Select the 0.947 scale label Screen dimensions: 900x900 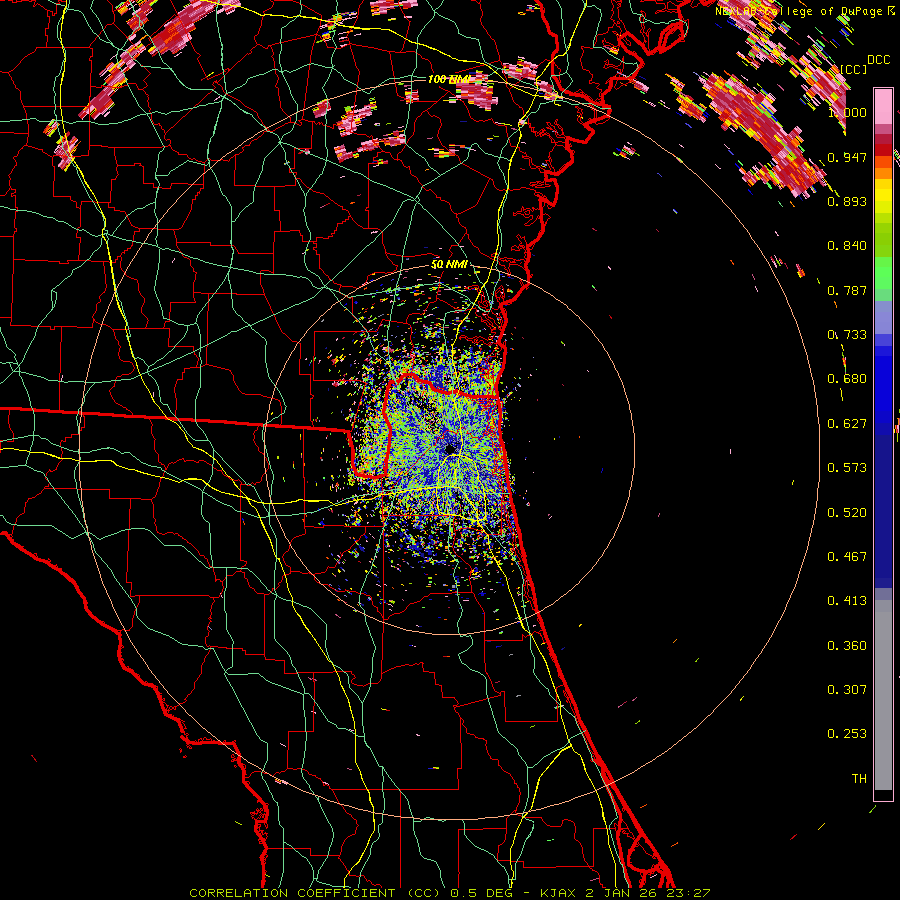coord(847,157)
